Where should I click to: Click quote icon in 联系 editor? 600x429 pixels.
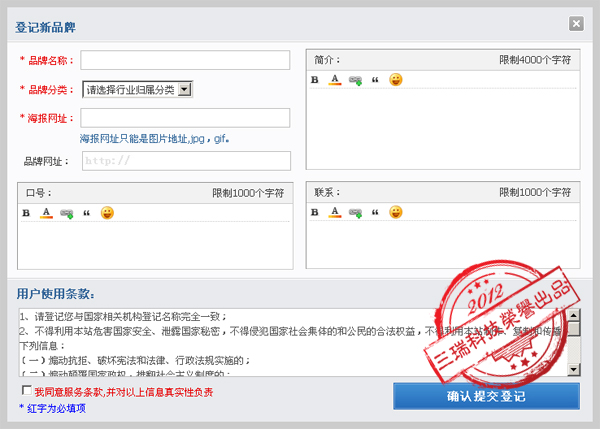click(375, 212)
